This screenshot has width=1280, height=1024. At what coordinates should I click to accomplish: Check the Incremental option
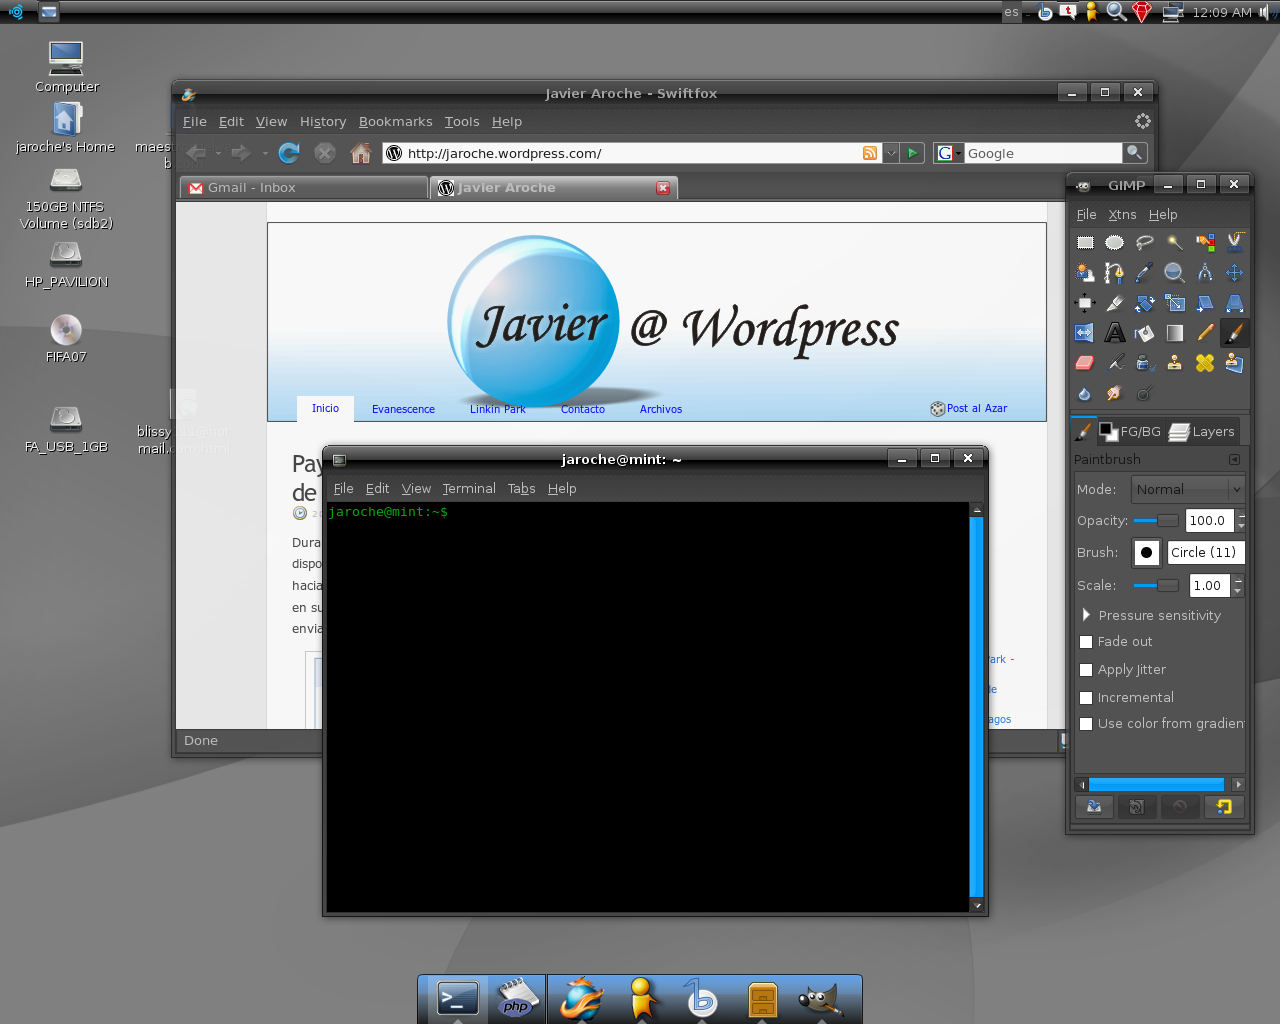tap(1086, 698)
